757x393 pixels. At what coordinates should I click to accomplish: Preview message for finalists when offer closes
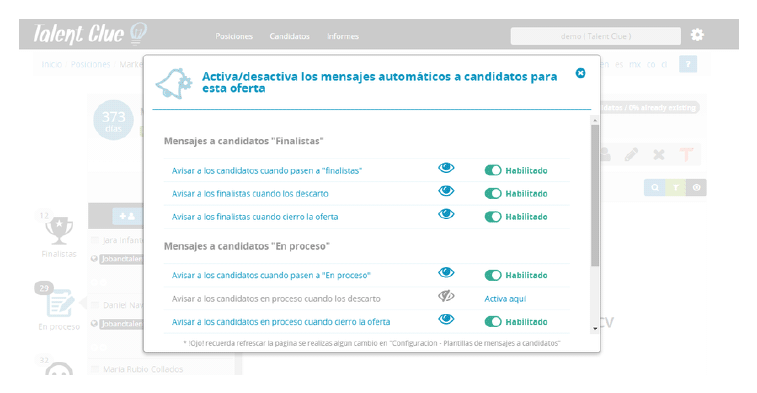(446, 214)
